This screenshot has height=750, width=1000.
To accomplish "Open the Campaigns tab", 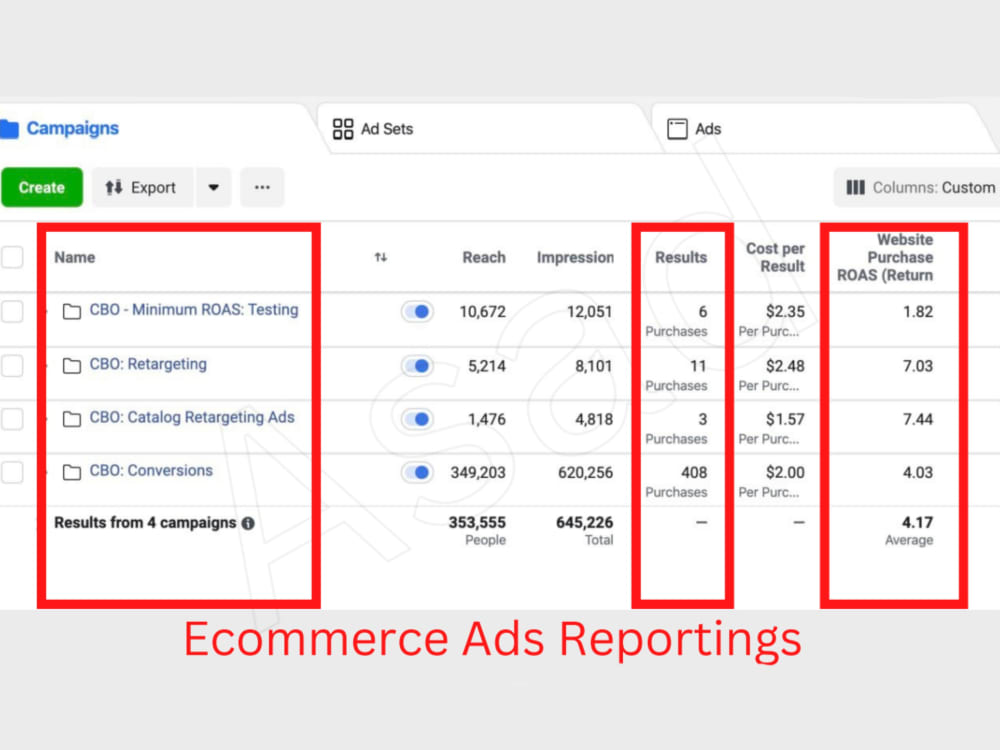I will coord(153,128).
